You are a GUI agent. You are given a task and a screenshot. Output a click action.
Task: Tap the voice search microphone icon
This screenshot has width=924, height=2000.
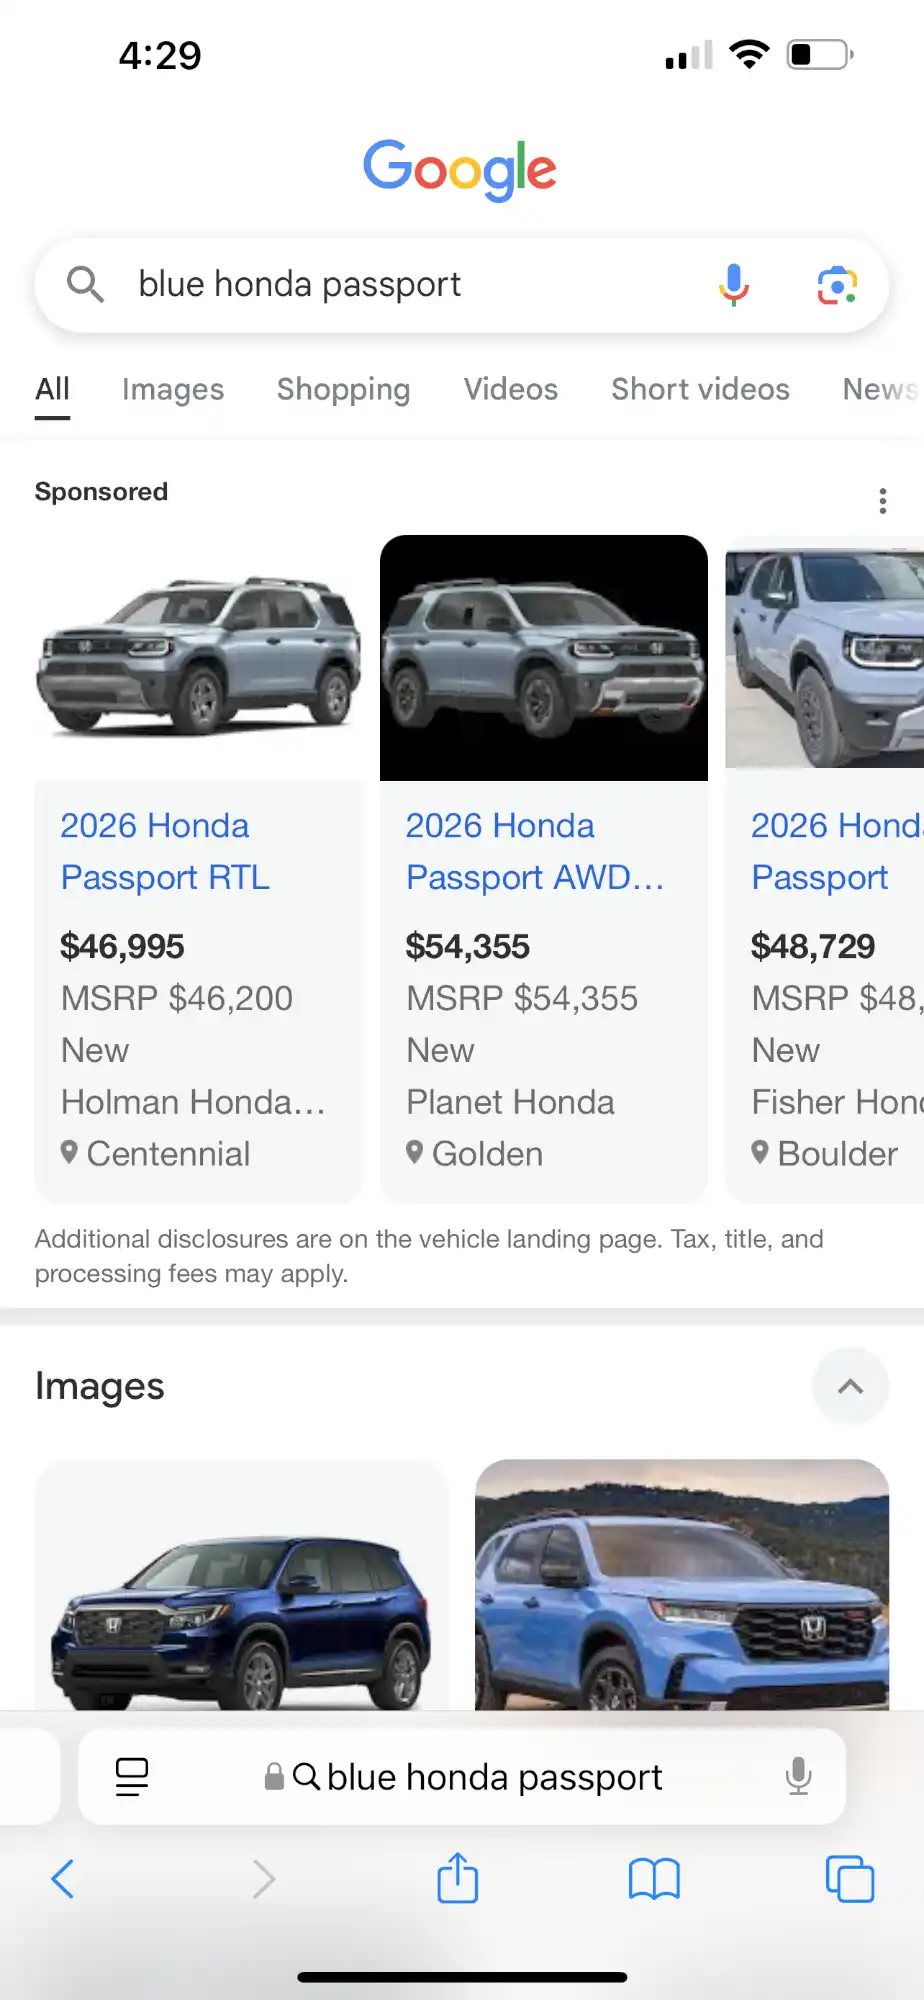pyautogui.click(x=735, y=285)
